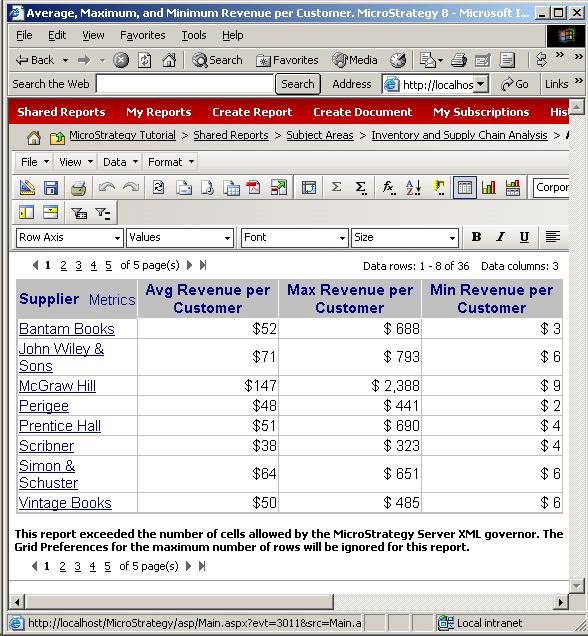
Task: Click the Design mode ruler icon
Action: [x=27, y=188]
